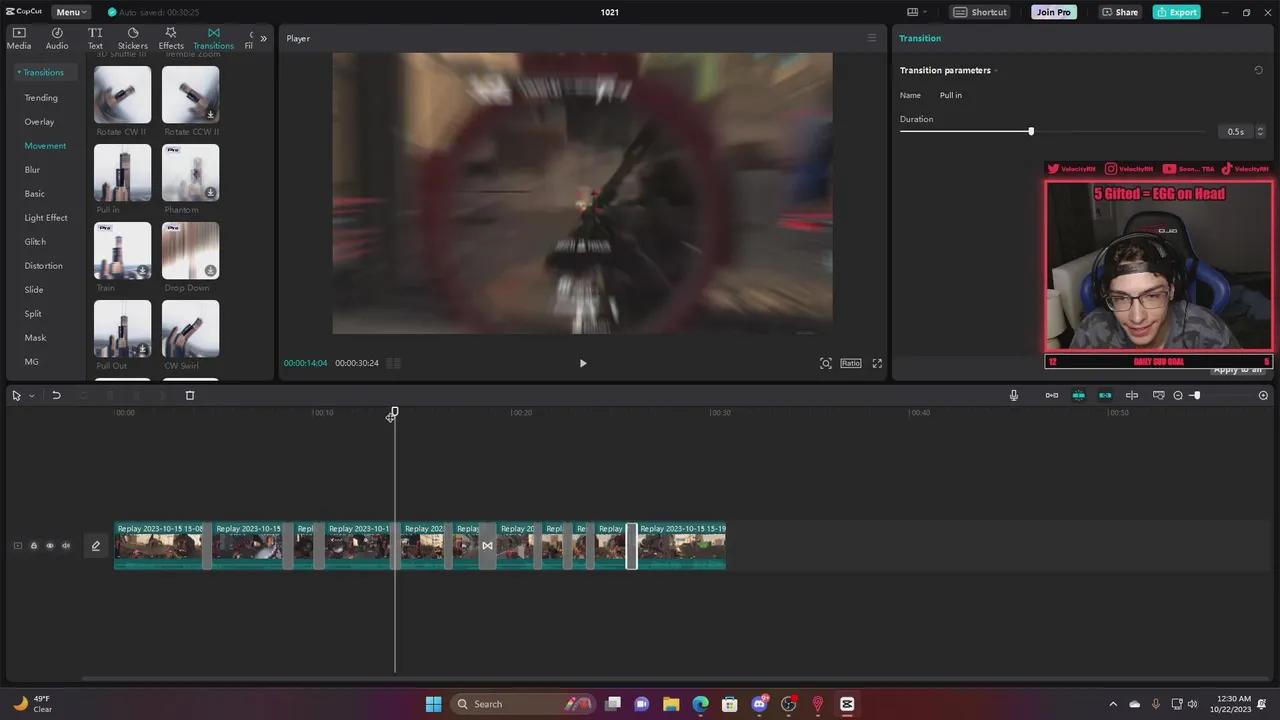Download the Train transition

coord(142,271)
